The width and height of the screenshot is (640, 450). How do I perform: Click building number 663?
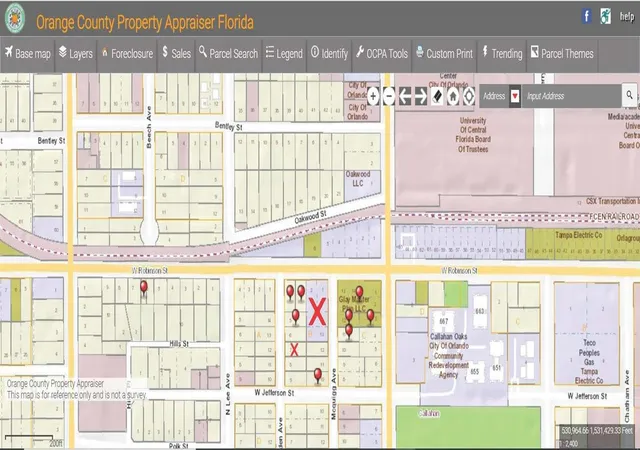click(480, 311)
